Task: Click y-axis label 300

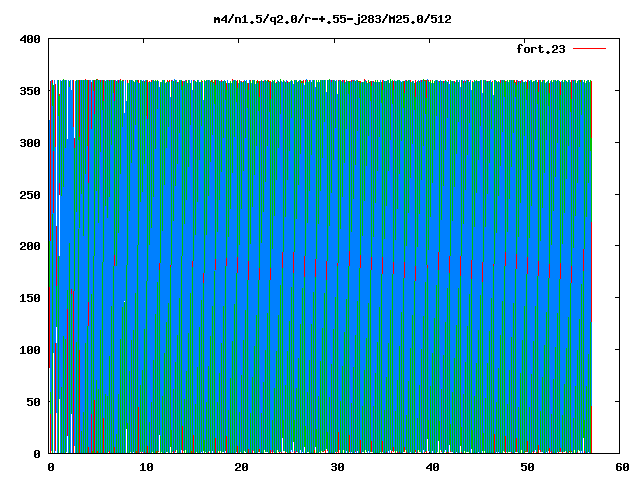Action: click(30, 143)
